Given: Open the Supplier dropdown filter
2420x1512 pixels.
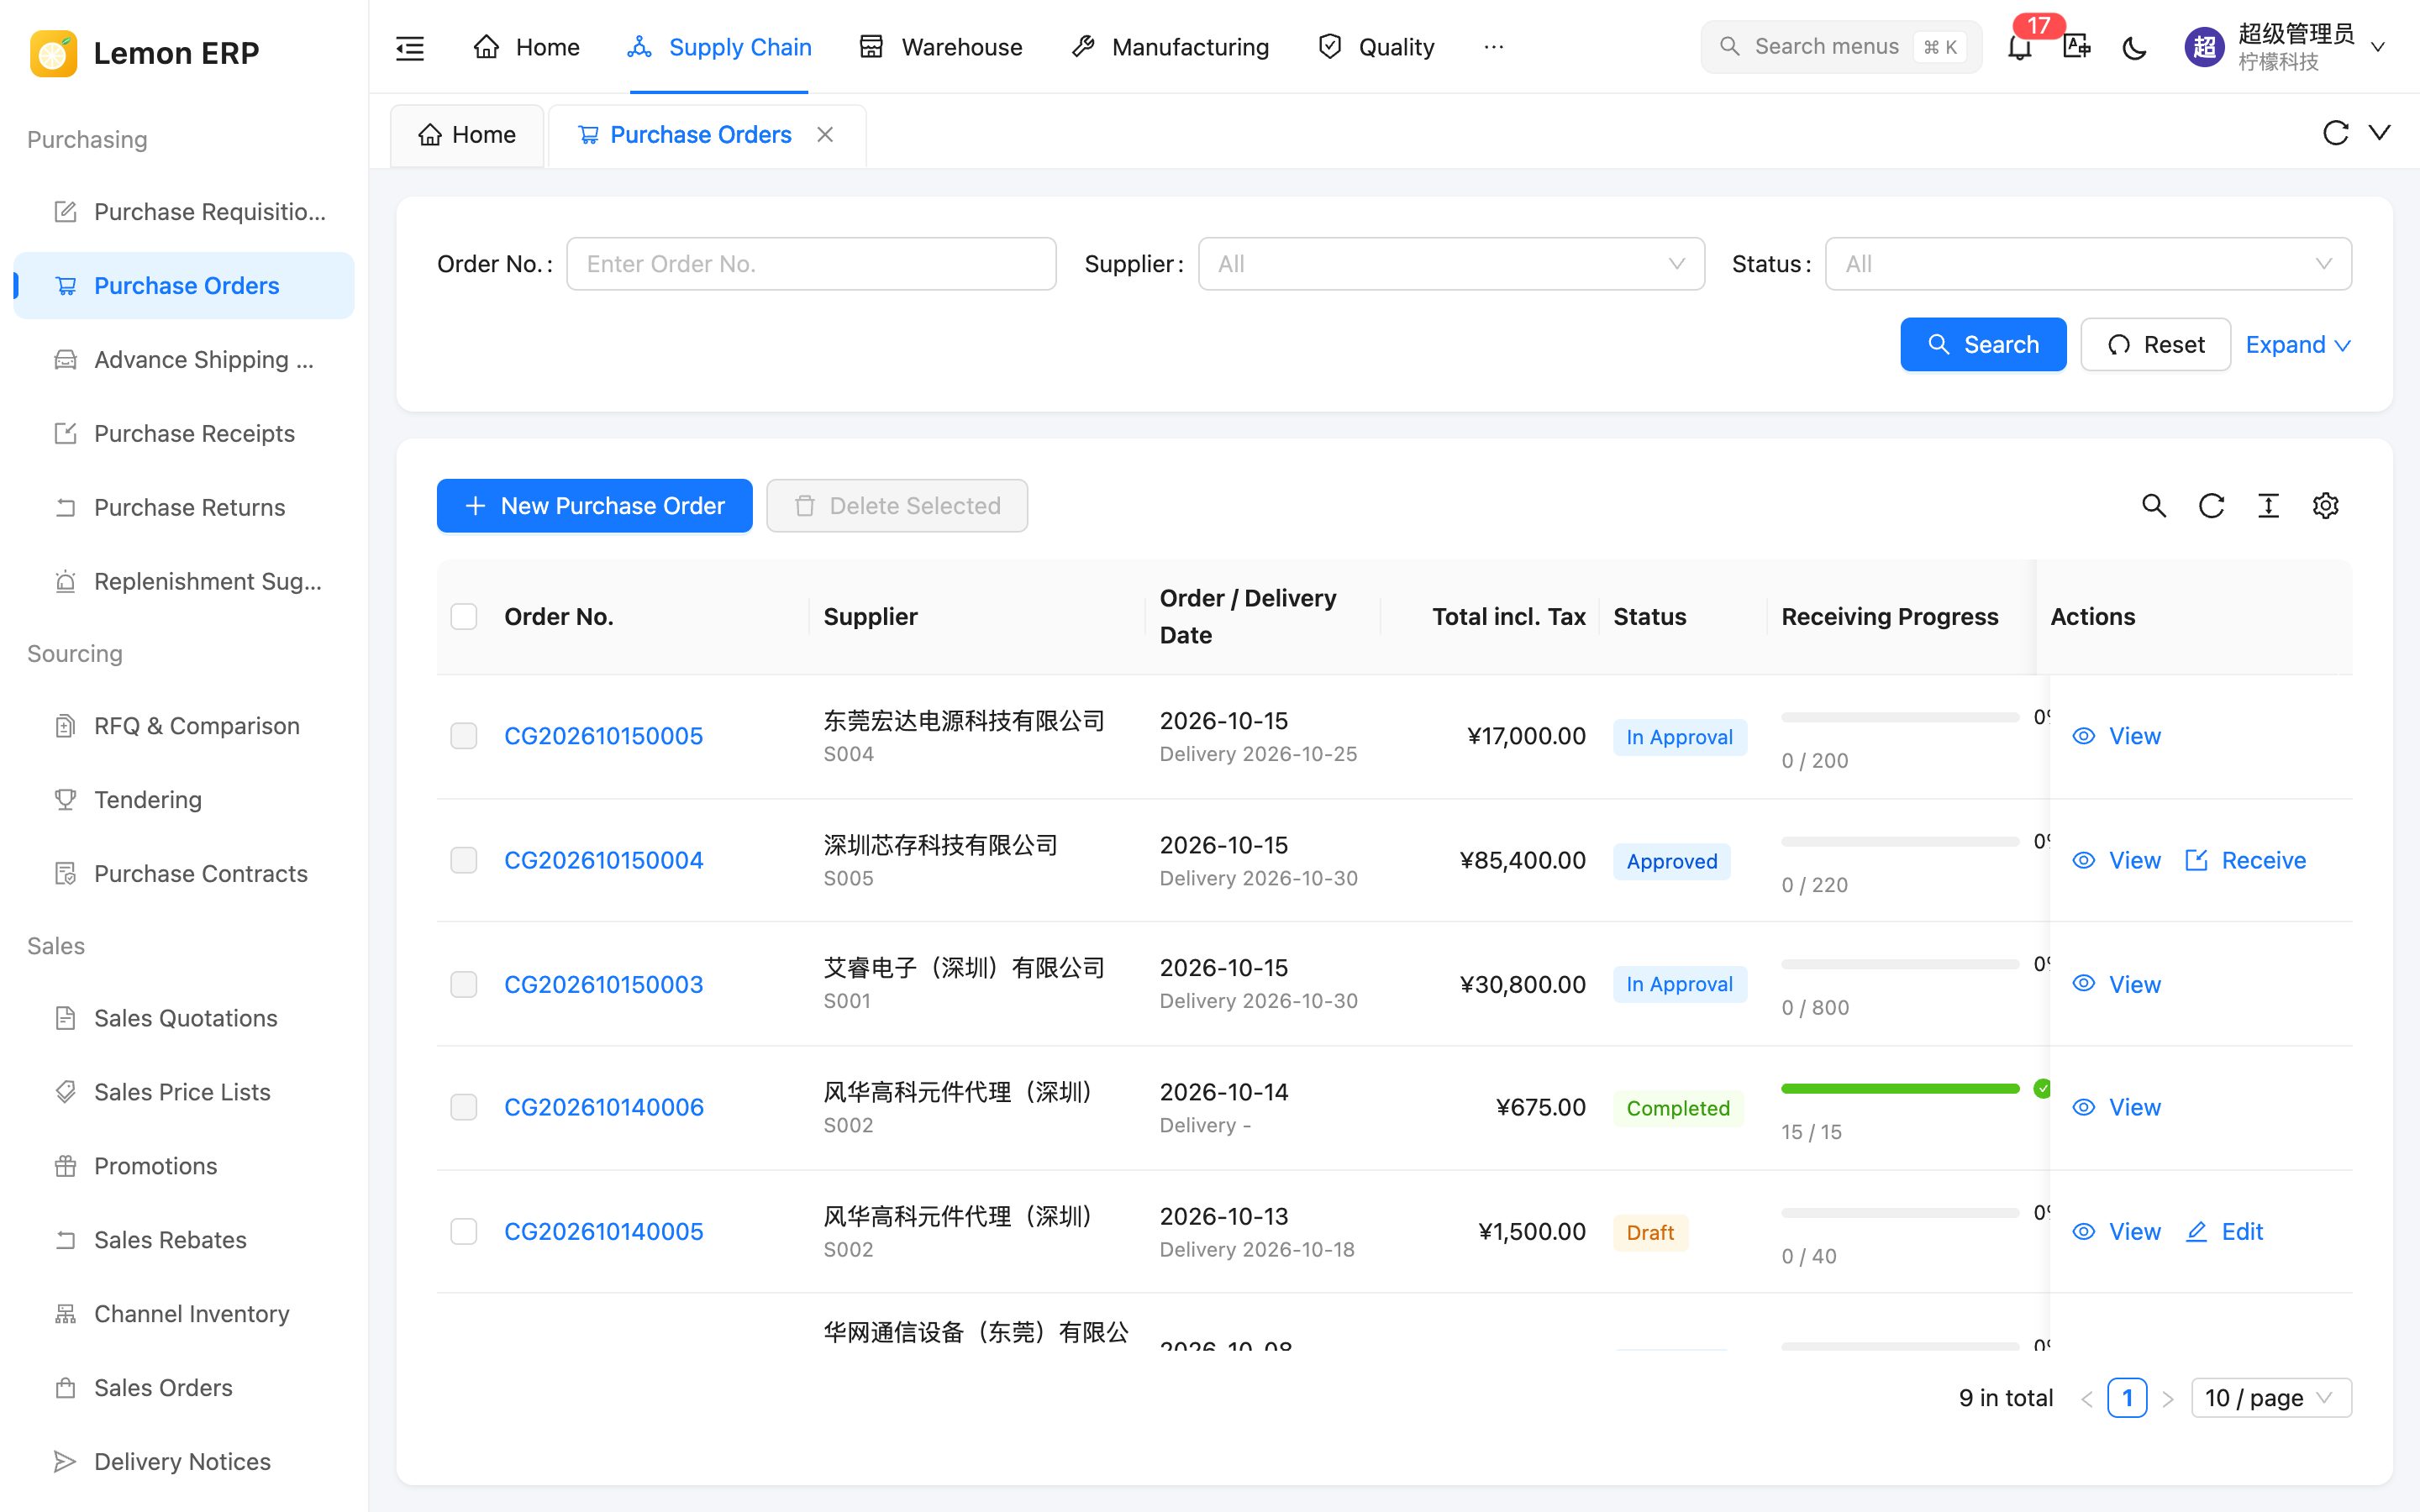Looking at the screenshot, I should click(1451, 264).
